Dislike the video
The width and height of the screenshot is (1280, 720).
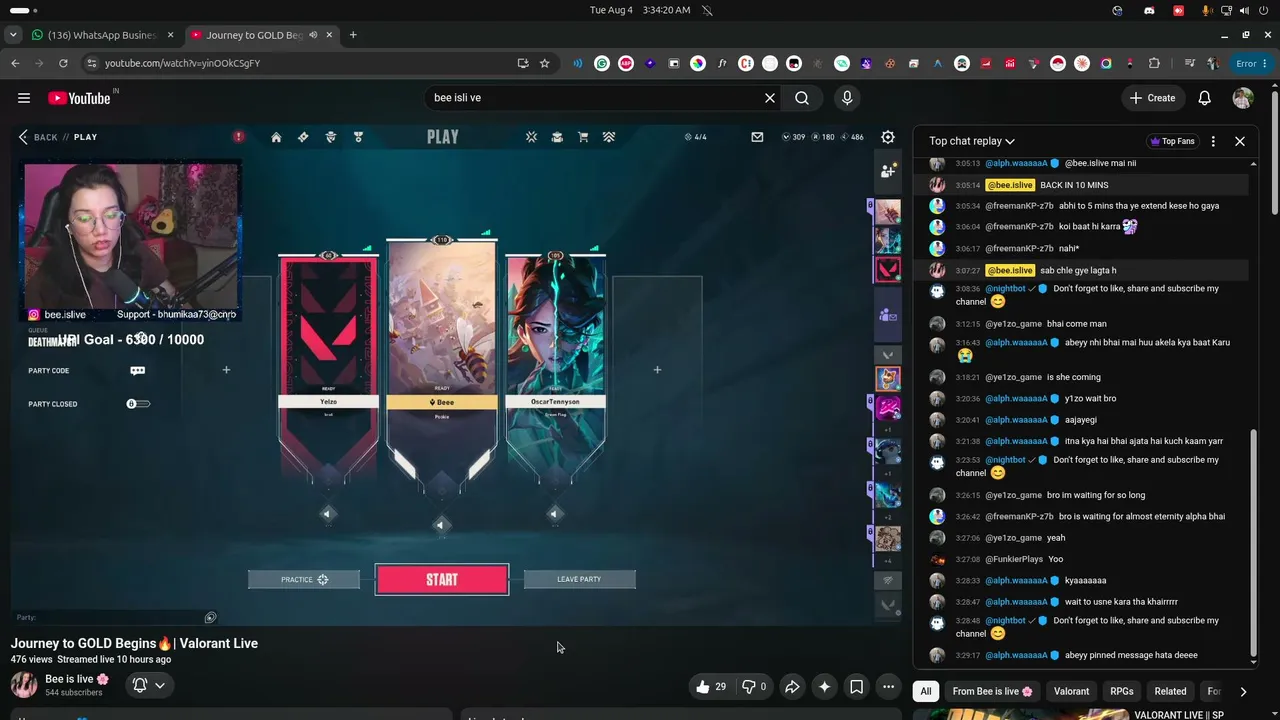point(754,686)
